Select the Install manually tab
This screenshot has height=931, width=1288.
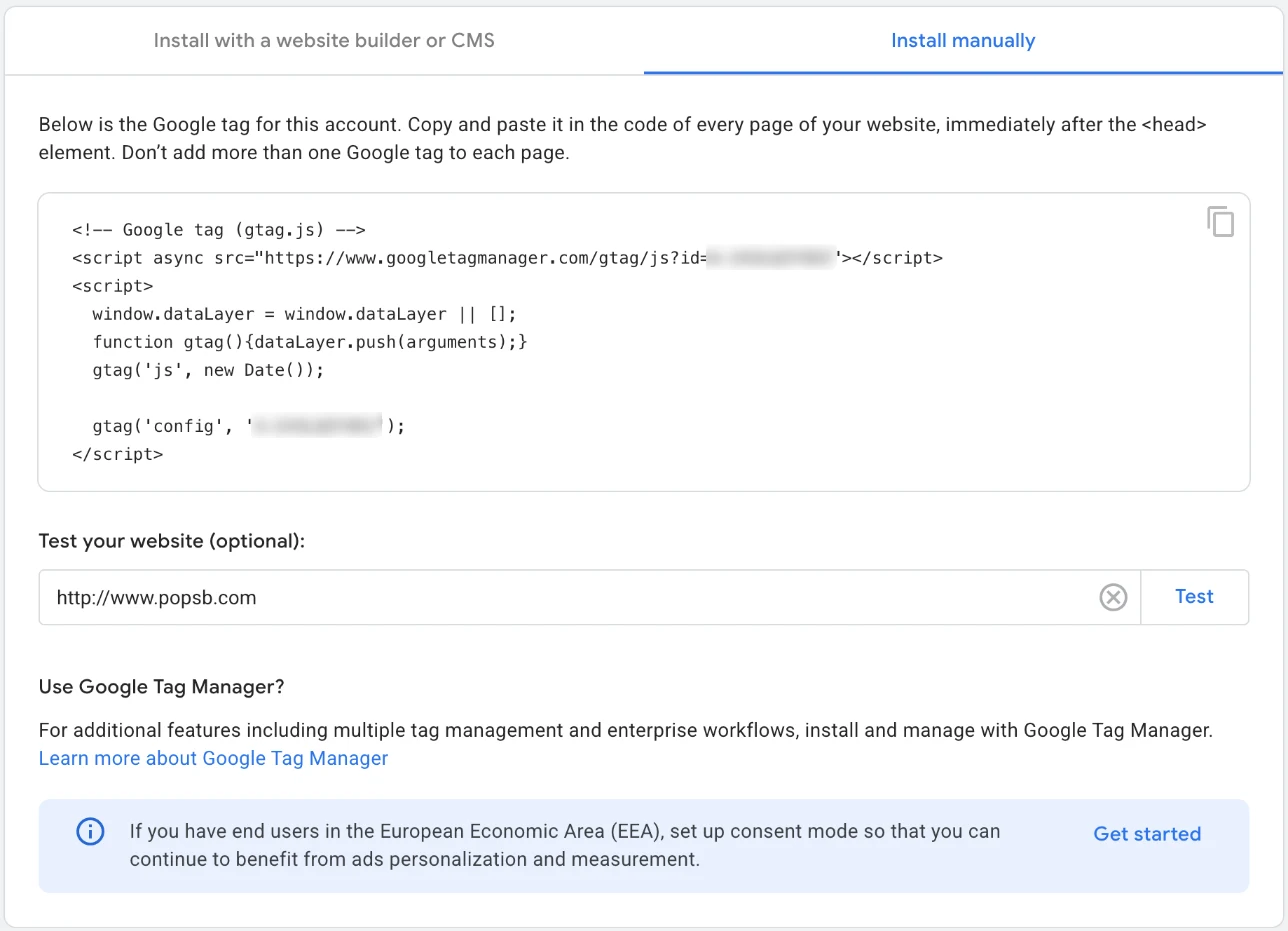point(963,41)
